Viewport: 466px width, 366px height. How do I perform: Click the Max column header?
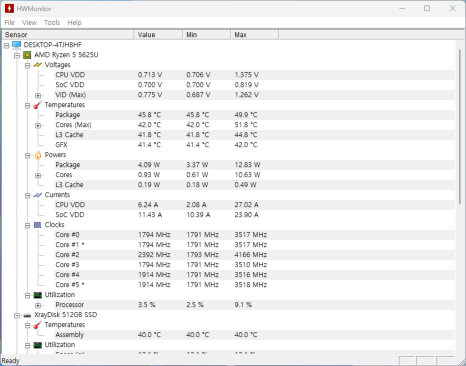(x=254, y=35)
